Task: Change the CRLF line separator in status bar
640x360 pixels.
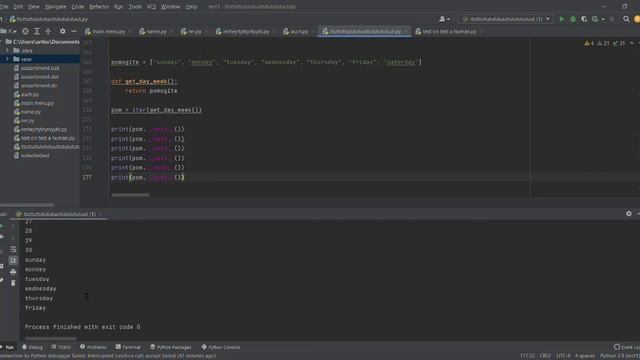Action: pos(545,356)
